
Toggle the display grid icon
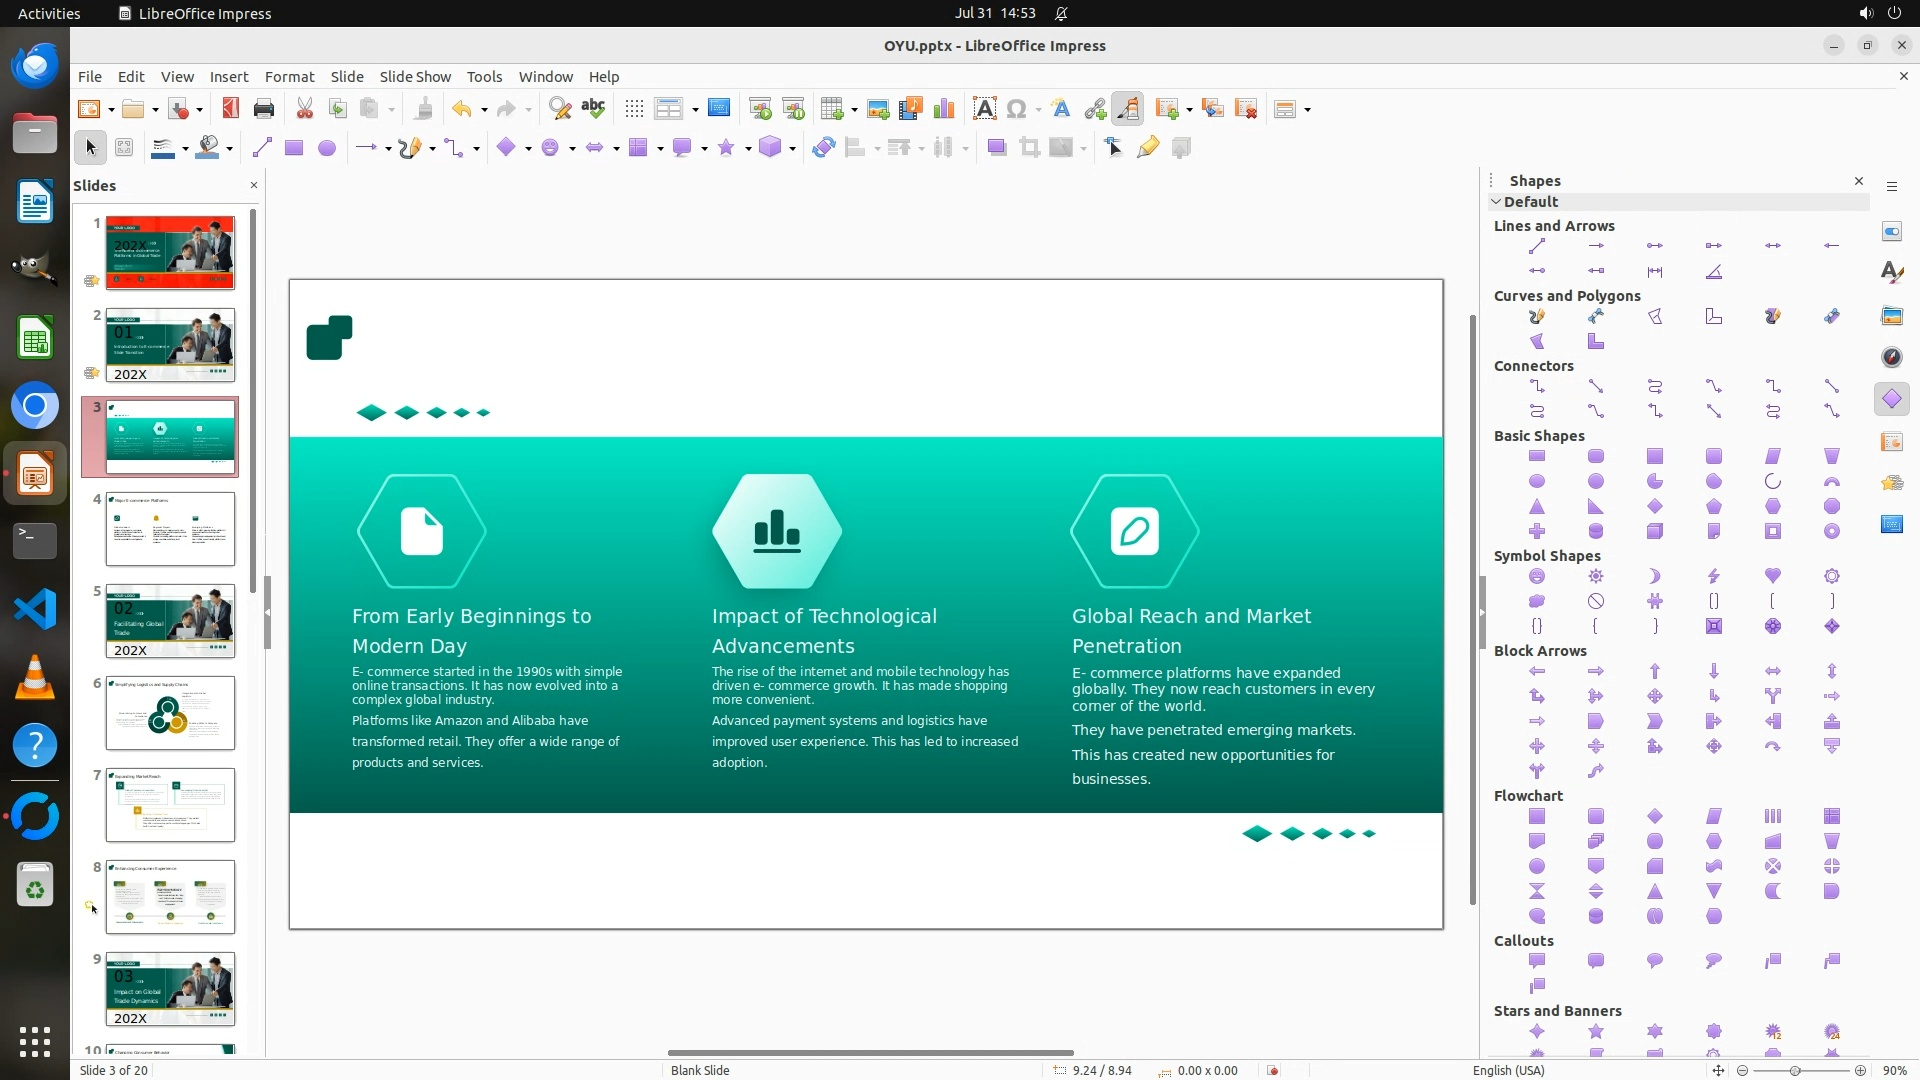(x=634, y=109)
